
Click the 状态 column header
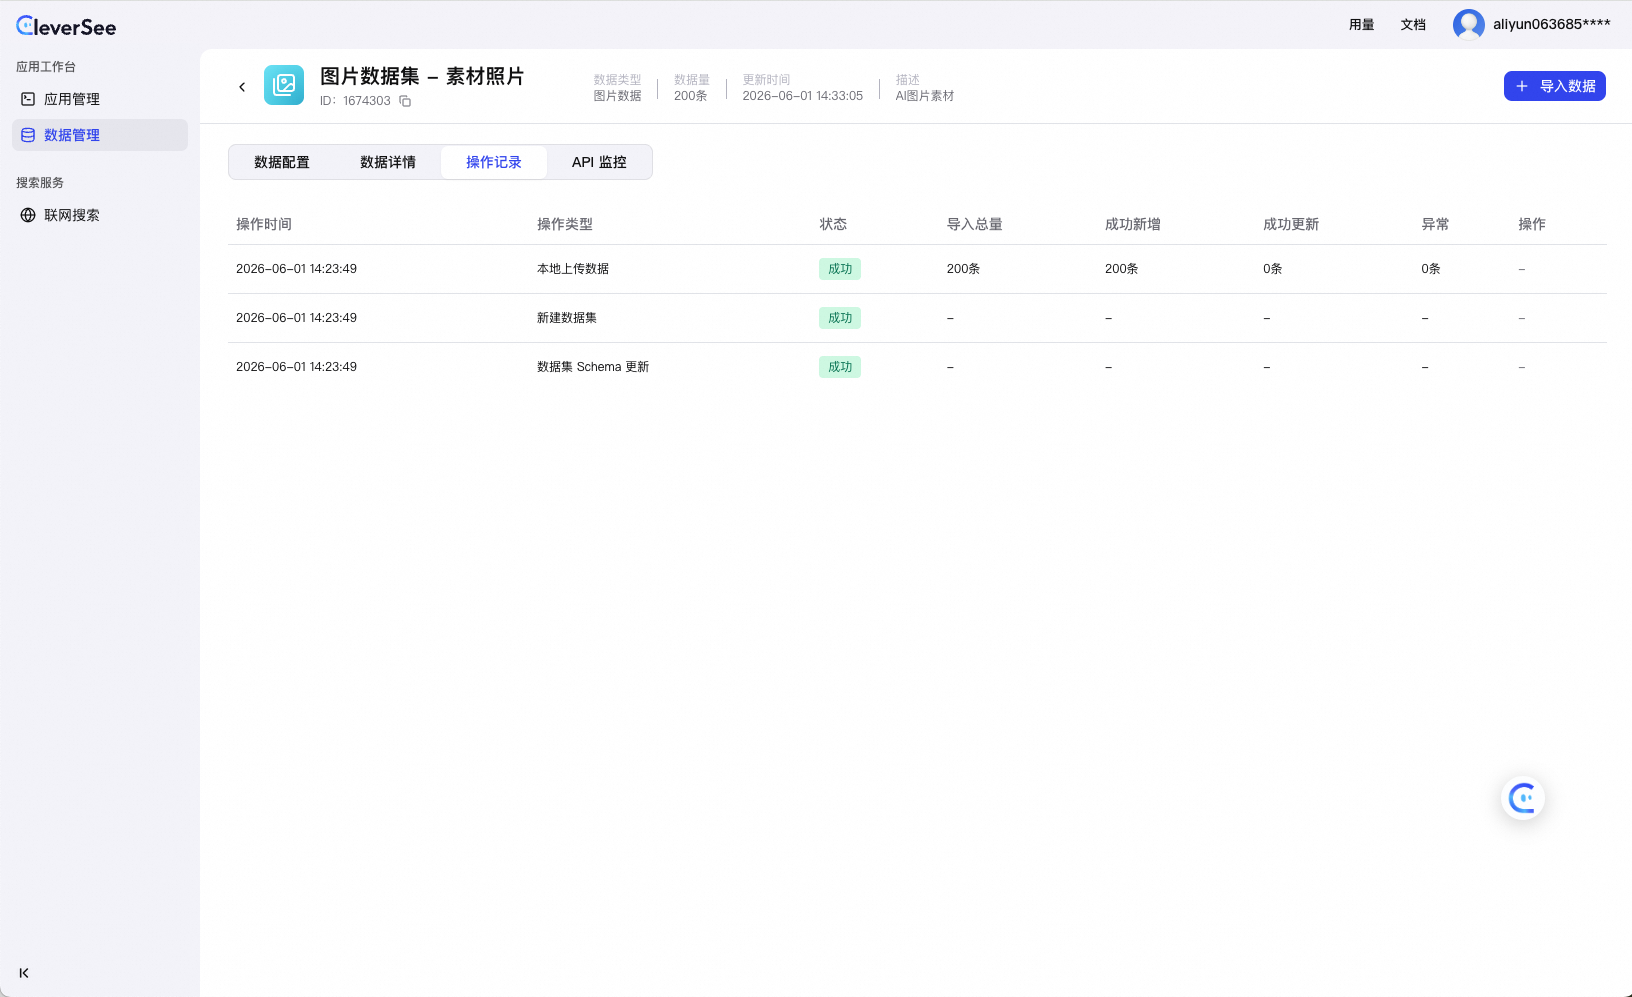tap(833, 224)
